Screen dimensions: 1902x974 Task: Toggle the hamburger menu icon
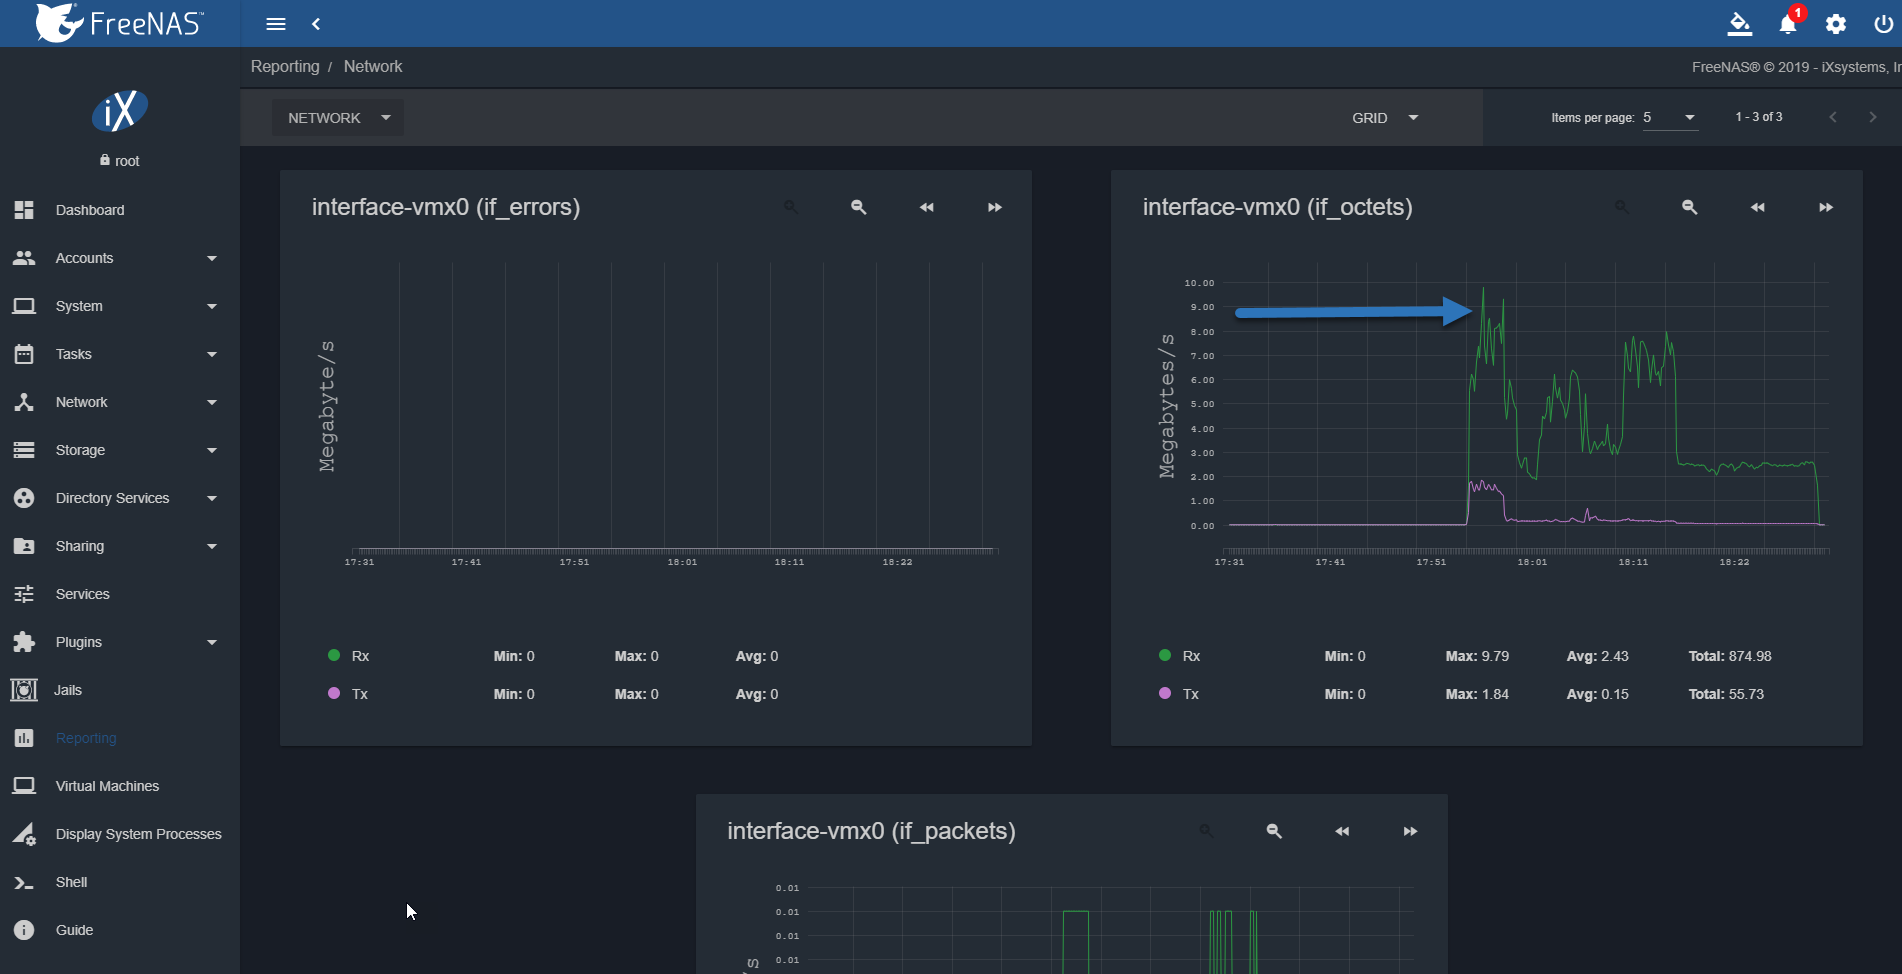click(x=276, y=24)
